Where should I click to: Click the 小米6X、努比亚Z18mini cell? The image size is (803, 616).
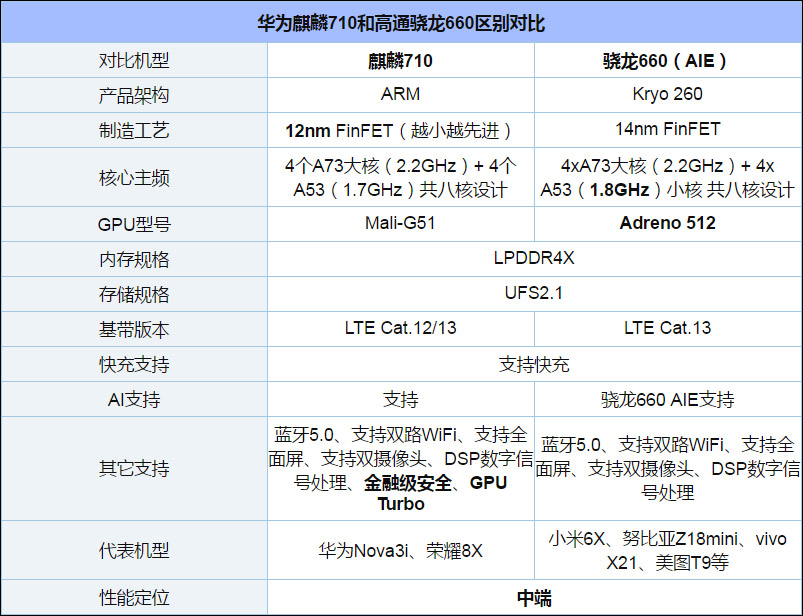pyautogui.click(x=667, y=550)
